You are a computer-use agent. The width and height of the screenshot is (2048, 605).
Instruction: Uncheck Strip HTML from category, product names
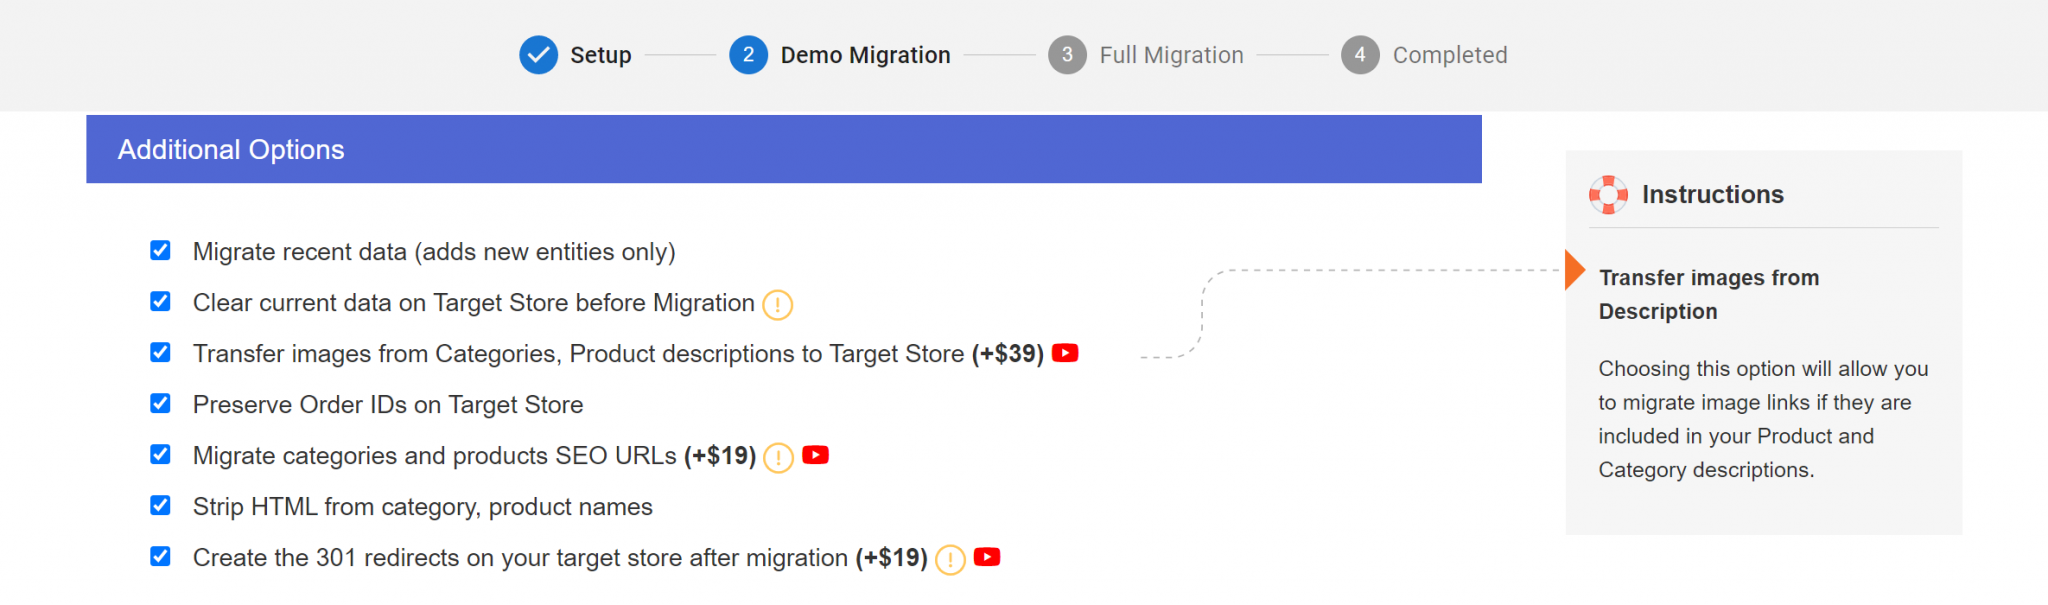click(160, 505)
